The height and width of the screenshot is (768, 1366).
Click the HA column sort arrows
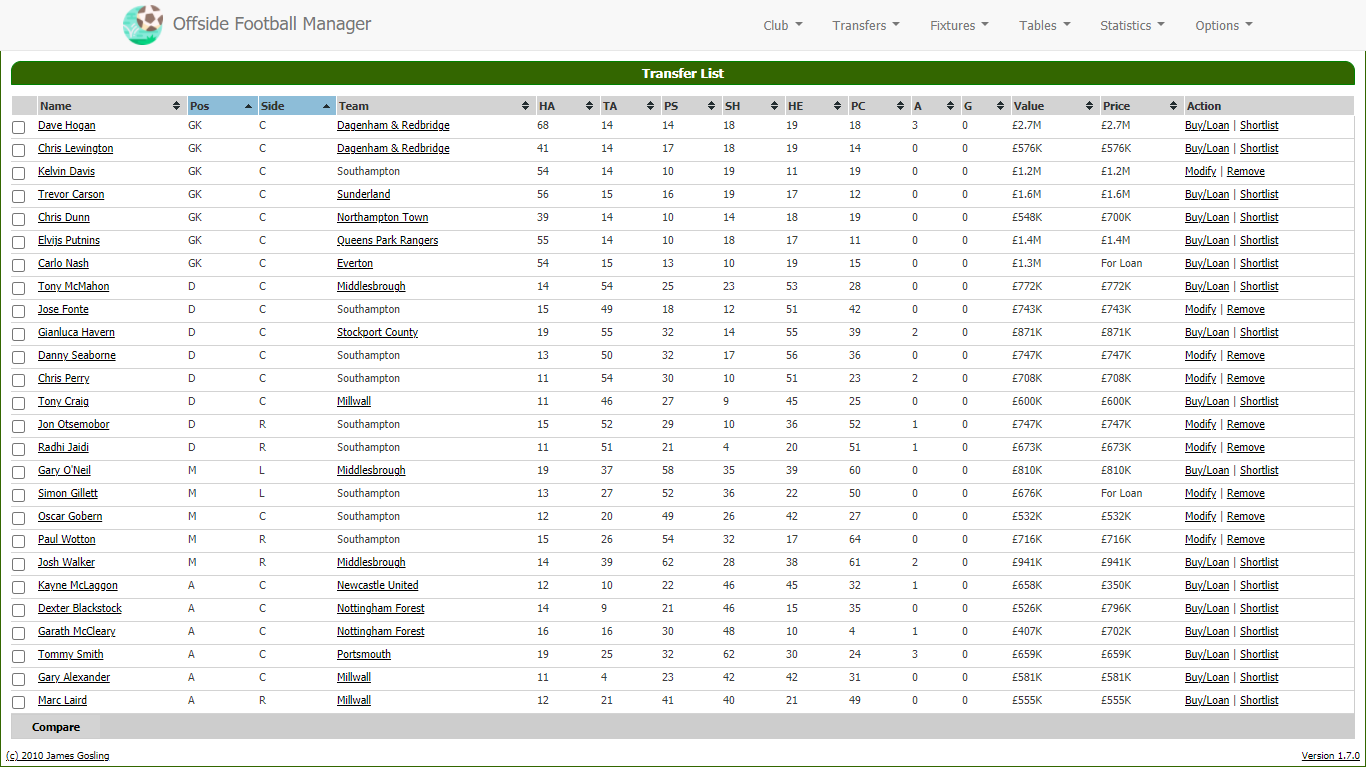588,106
